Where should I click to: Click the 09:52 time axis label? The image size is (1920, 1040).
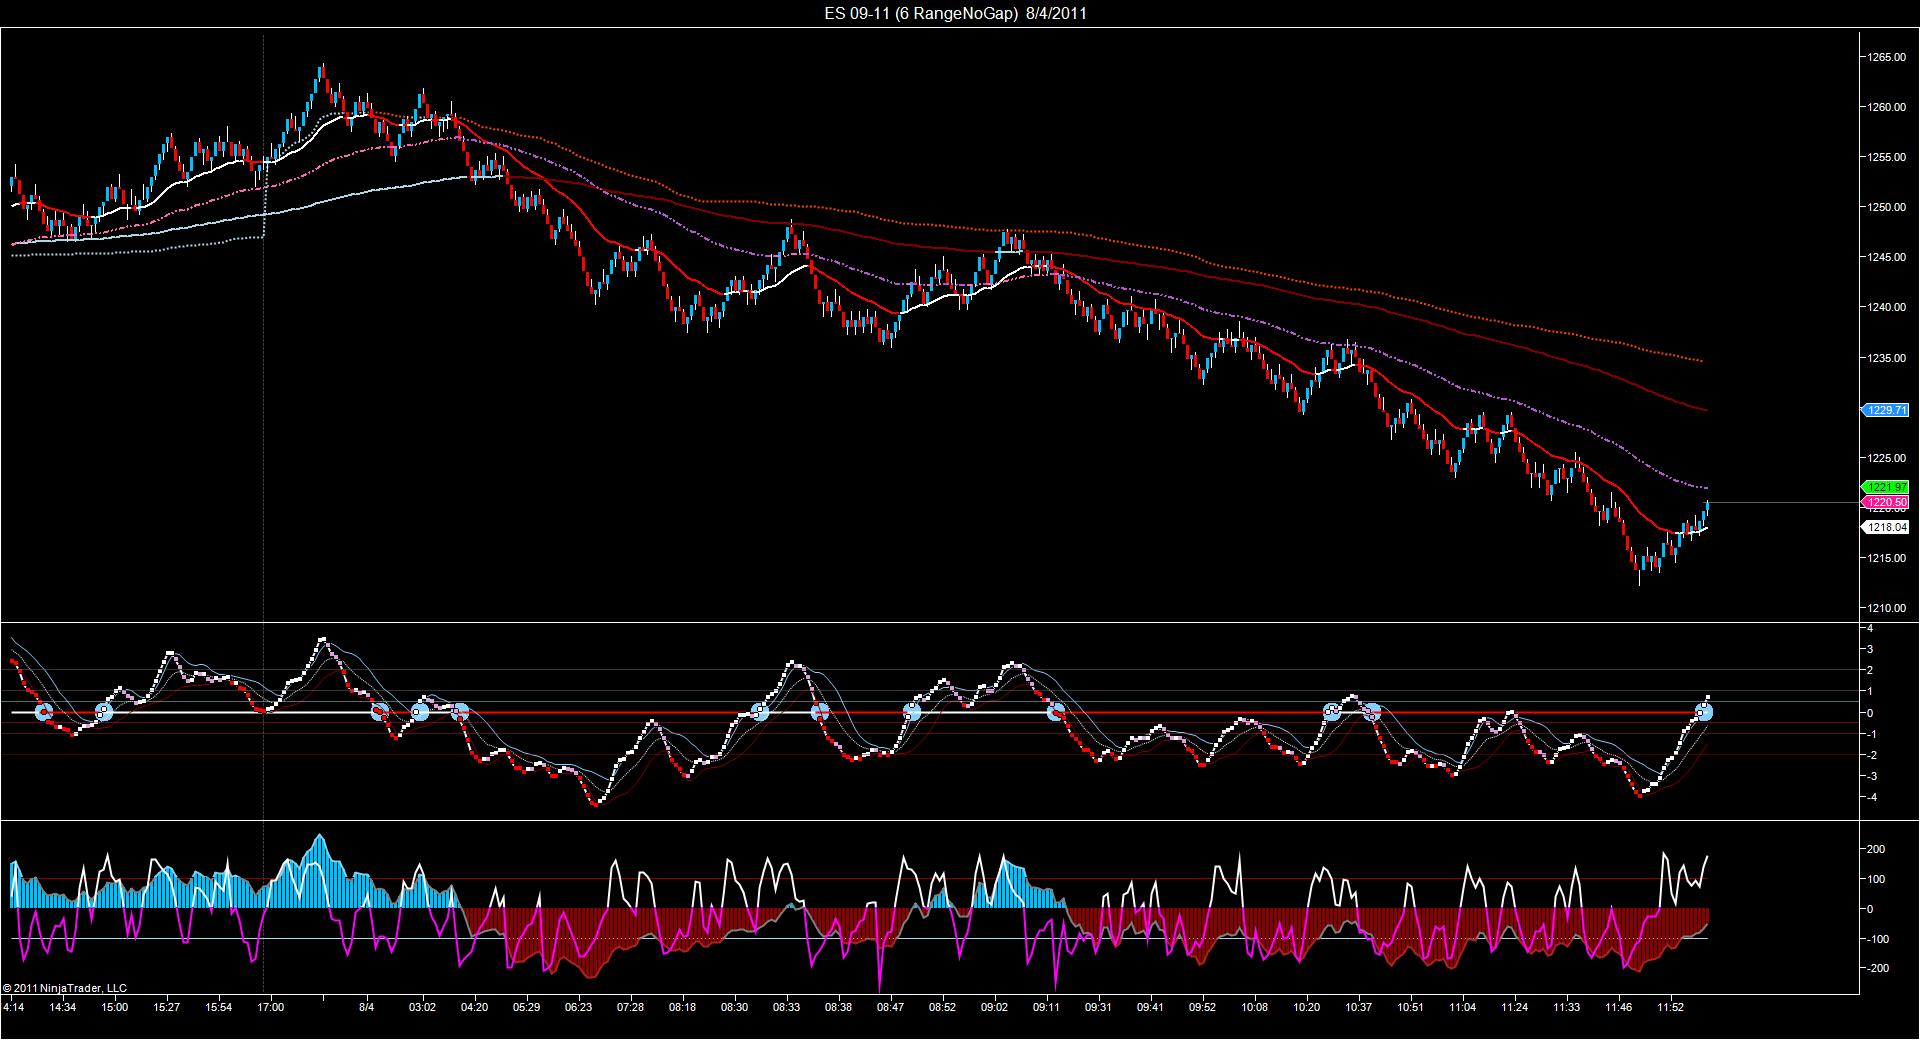(x=1202, y=1007)
